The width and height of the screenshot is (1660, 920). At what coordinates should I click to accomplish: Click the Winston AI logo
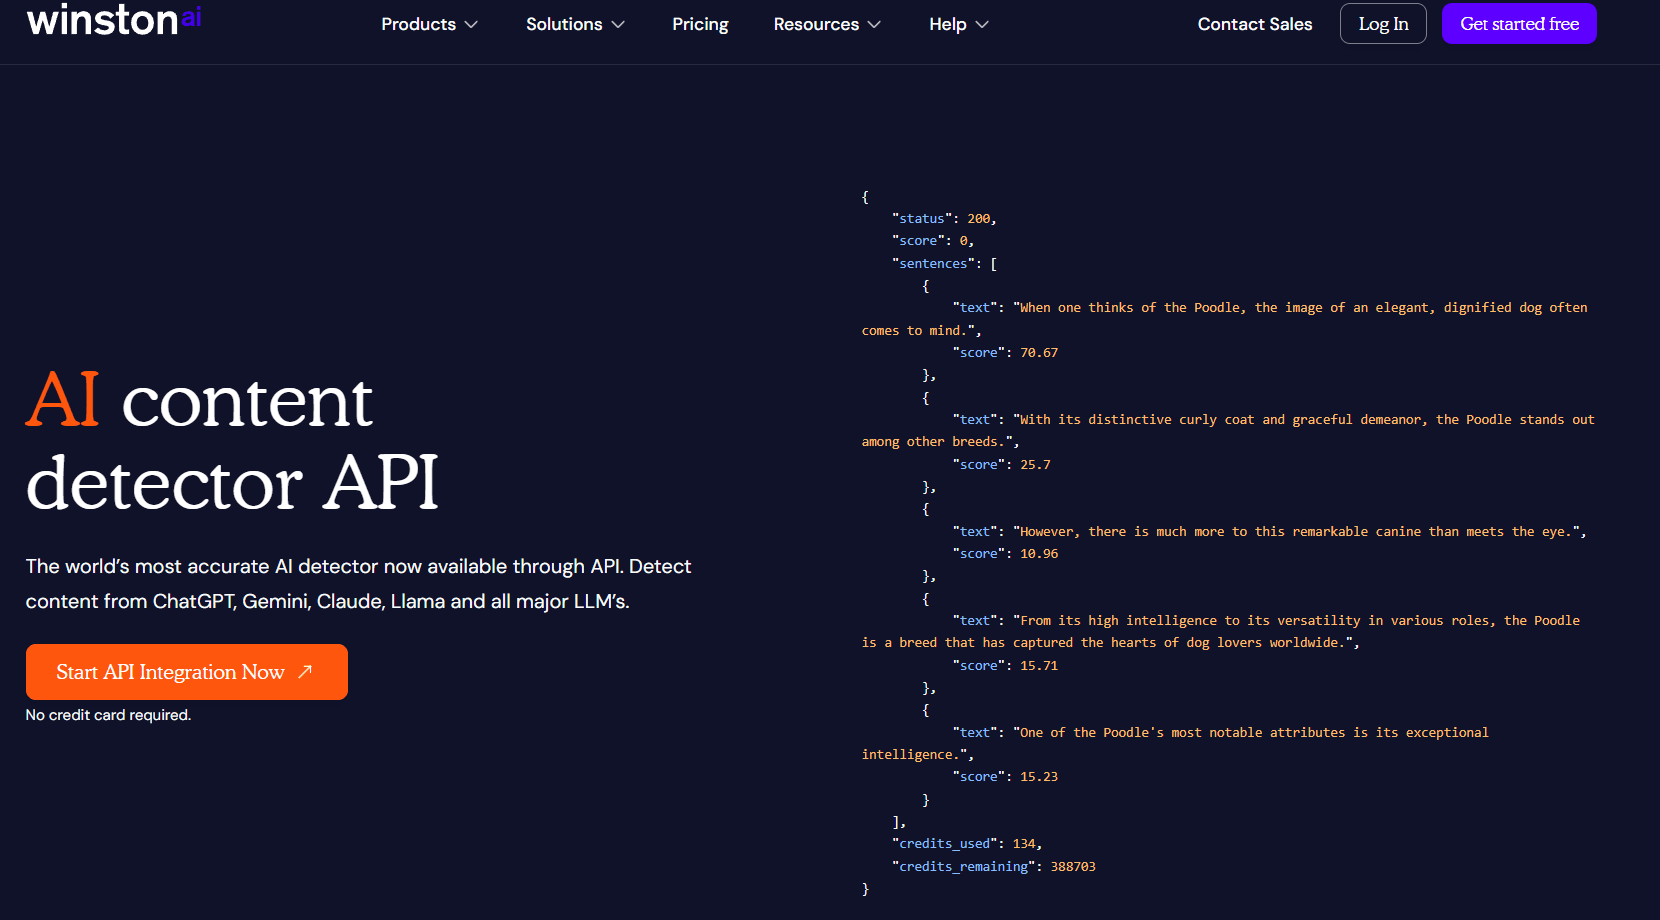pyautogui.click(x=114, y=20)
